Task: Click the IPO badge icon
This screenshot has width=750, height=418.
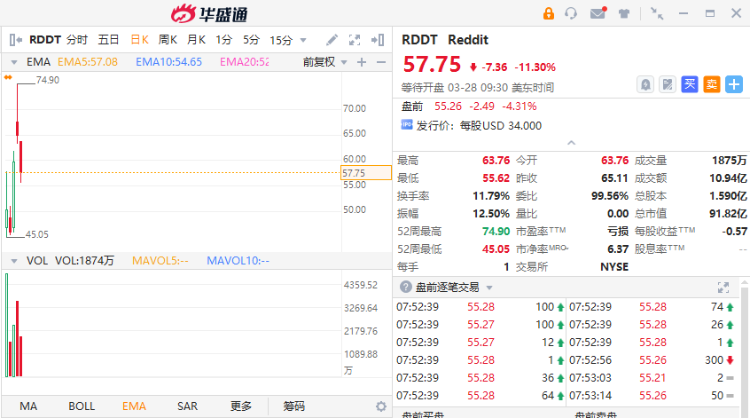Action: 407,125
